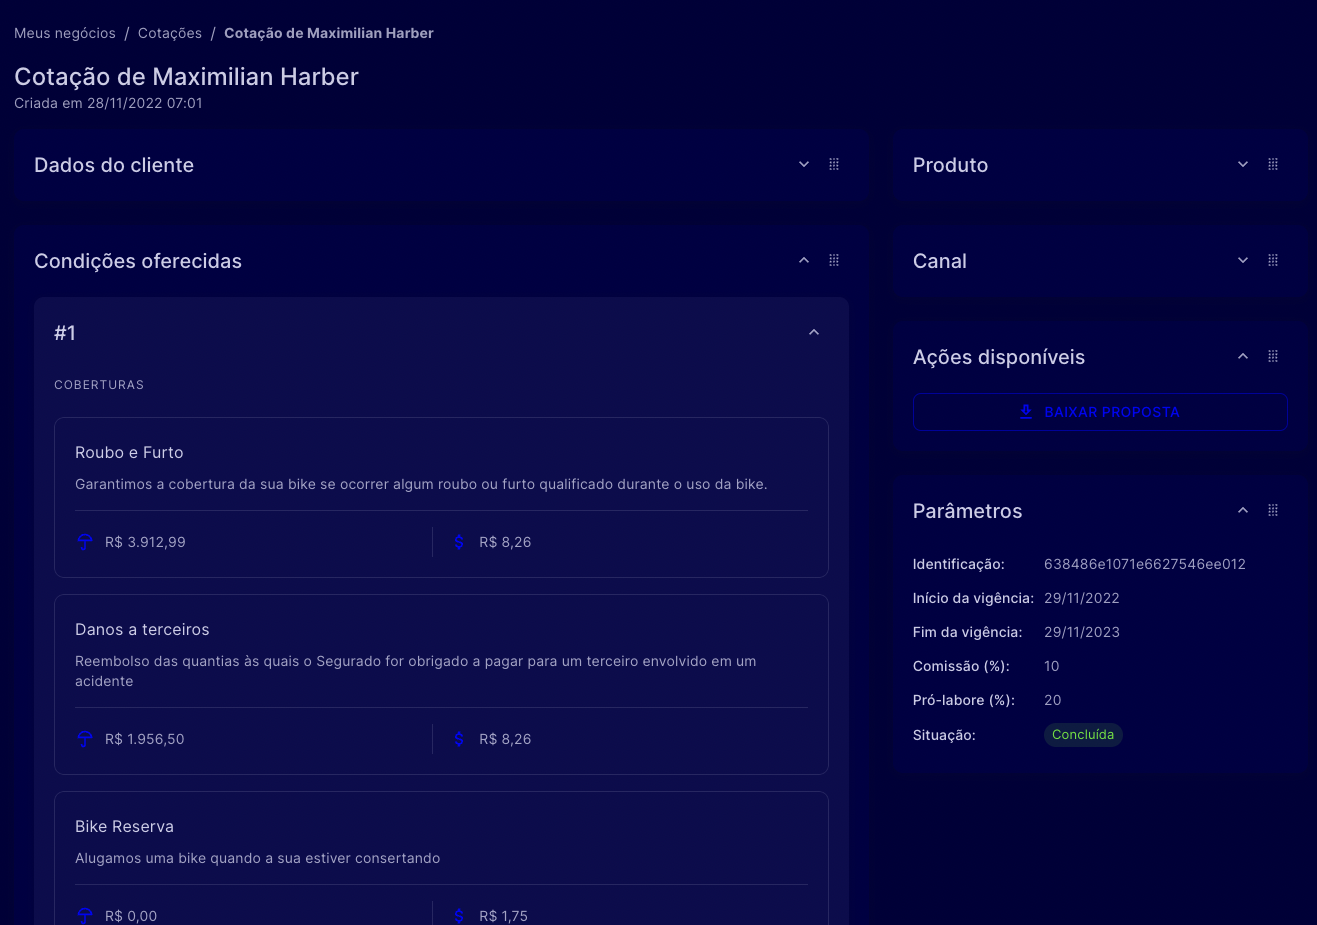This screenshot has width=1317, height=925.
Task: Select the Identificação code value
Action: click(x=1144, y=564)
